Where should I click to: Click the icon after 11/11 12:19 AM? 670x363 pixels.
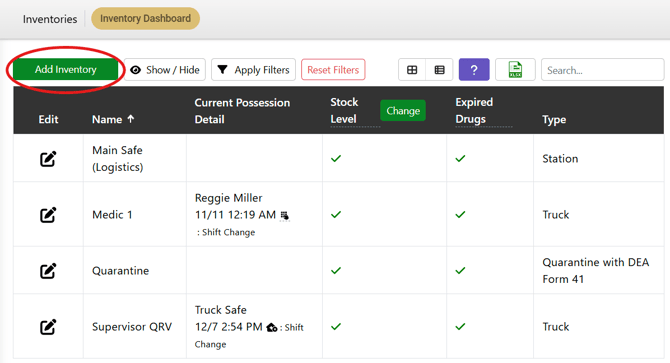pyautogui.click(x=285, y=216)
